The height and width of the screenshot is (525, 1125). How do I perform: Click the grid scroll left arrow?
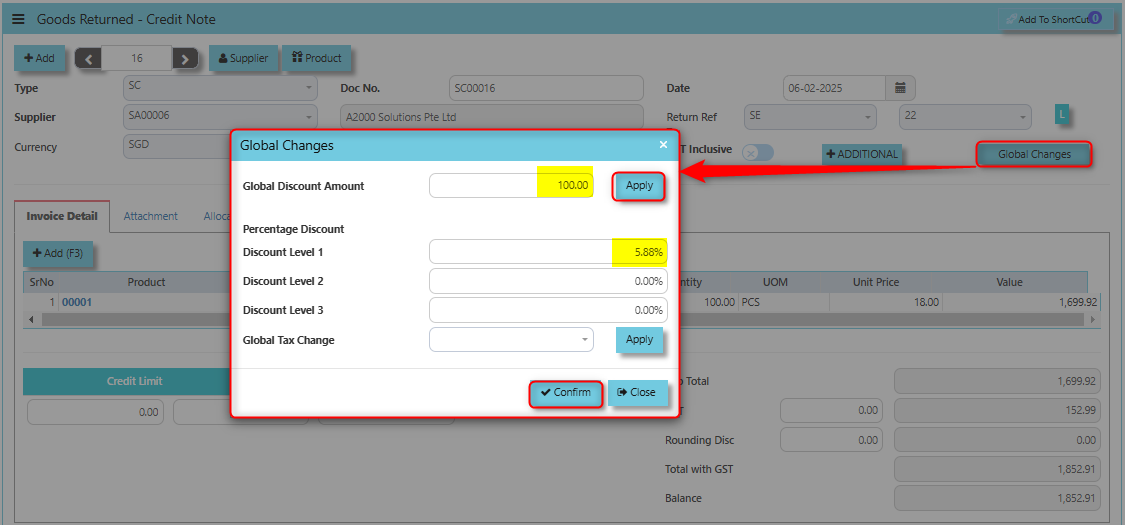30,319
